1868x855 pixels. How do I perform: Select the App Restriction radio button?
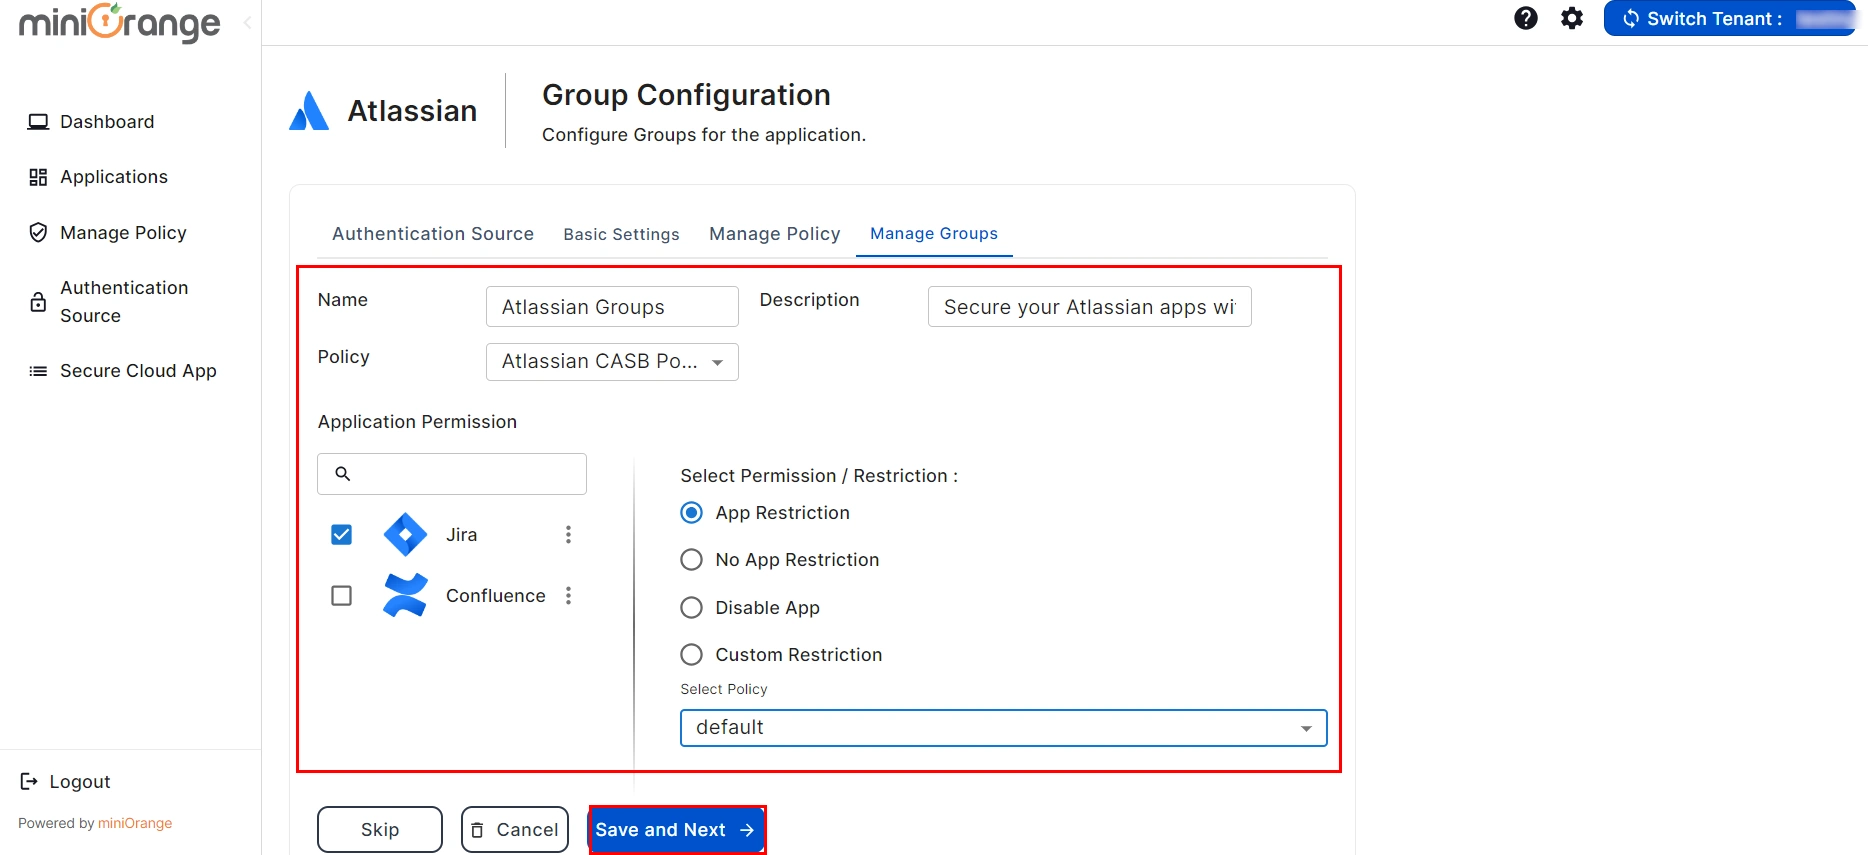tap(691, 513)
